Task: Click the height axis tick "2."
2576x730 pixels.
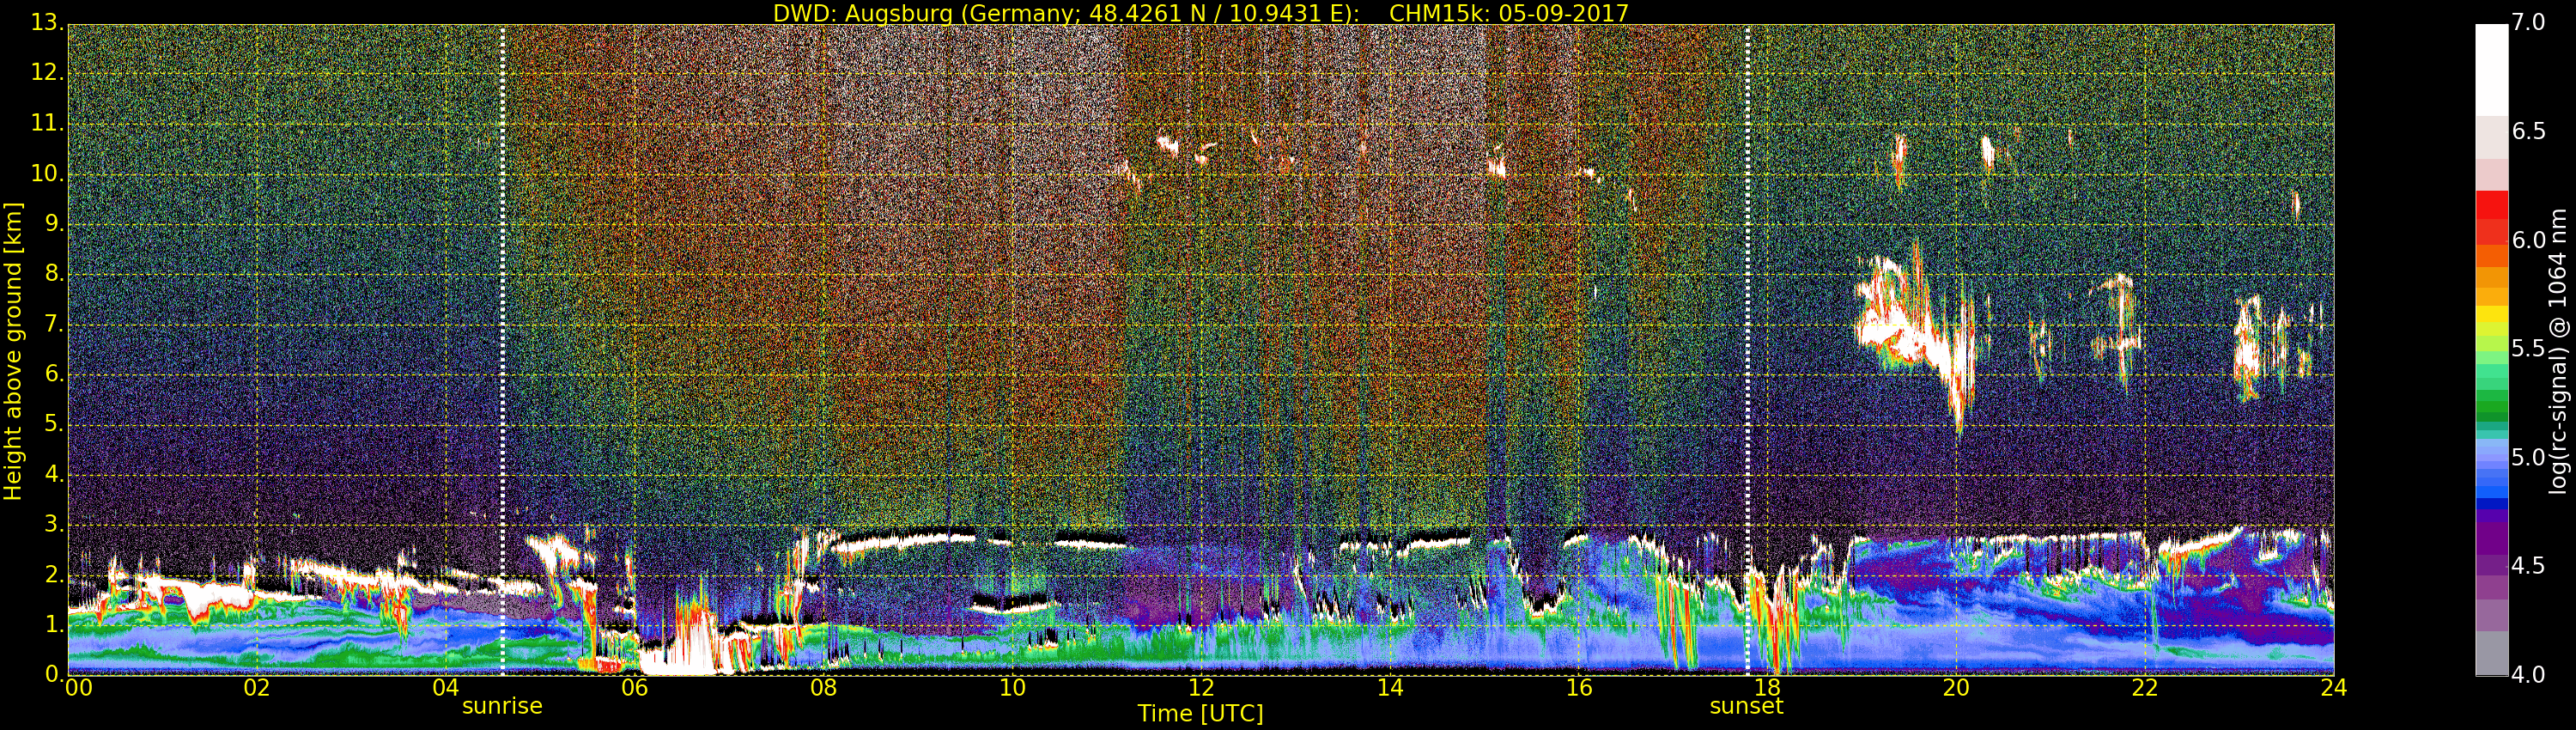Action: tap(53, 574)
